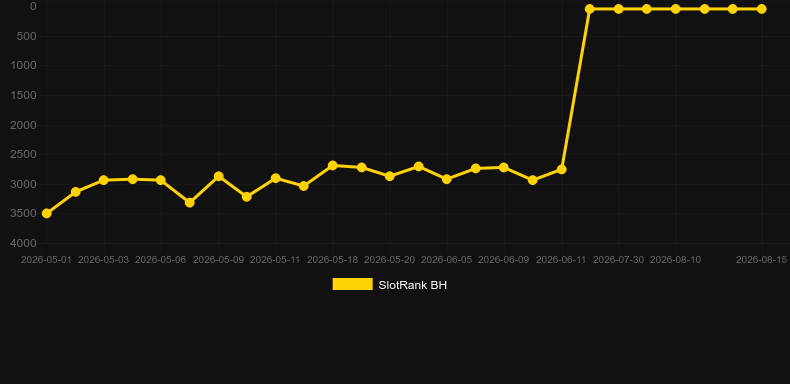Click the 2026-05-01 x-axis label
The height and width of the screenshot is (384, 790).
tap(46, 260)
